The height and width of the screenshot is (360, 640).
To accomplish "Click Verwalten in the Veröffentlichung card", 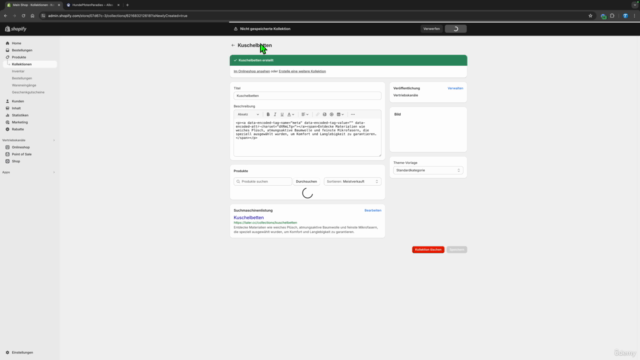I will (x=455, y=88).
